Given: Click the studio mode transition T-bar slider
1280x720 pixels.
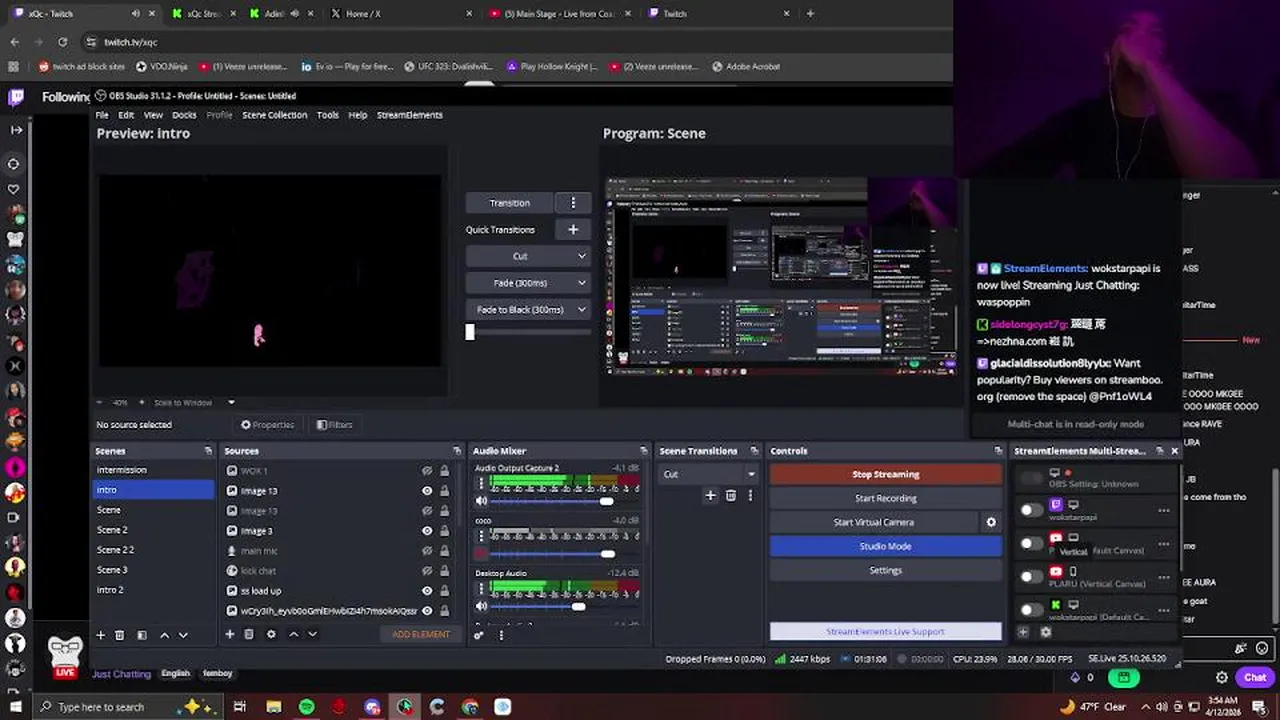Looking at the screenshot, I should (470, 332).
